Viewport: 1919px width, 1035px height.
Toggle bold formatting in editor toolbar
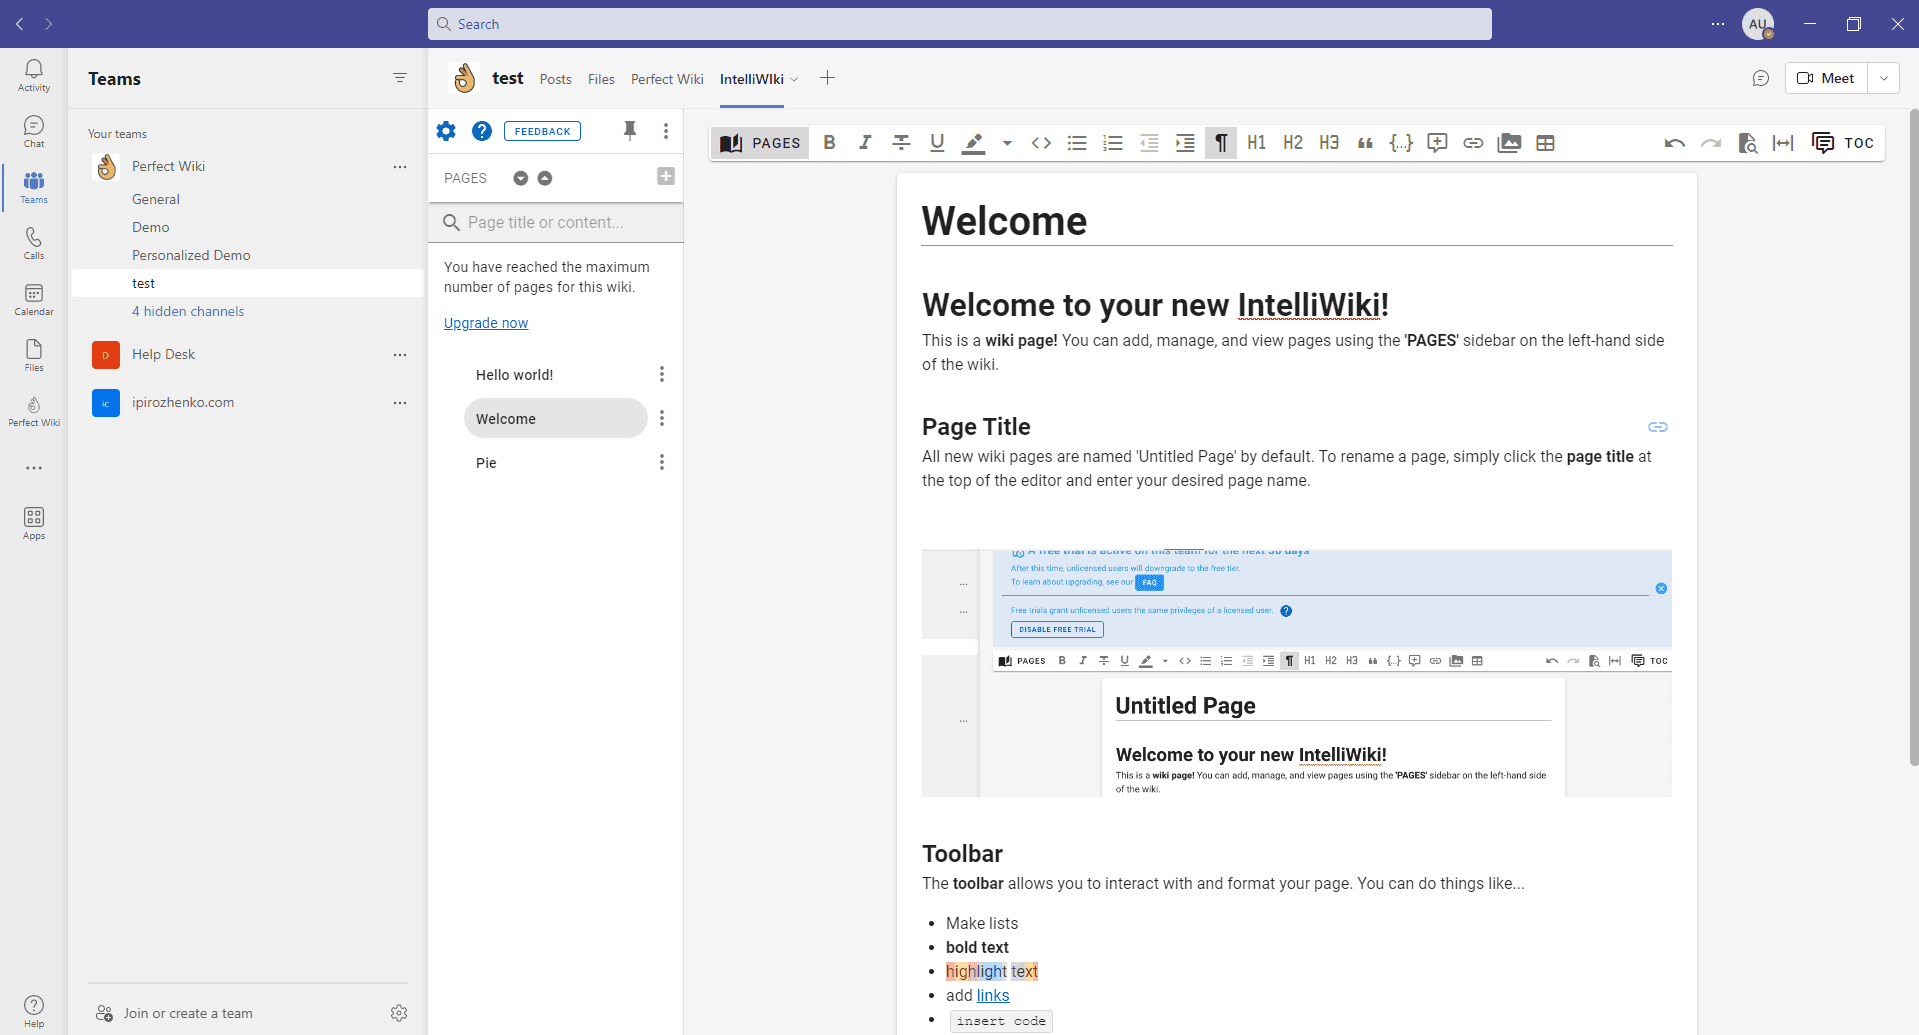point(829,143)
